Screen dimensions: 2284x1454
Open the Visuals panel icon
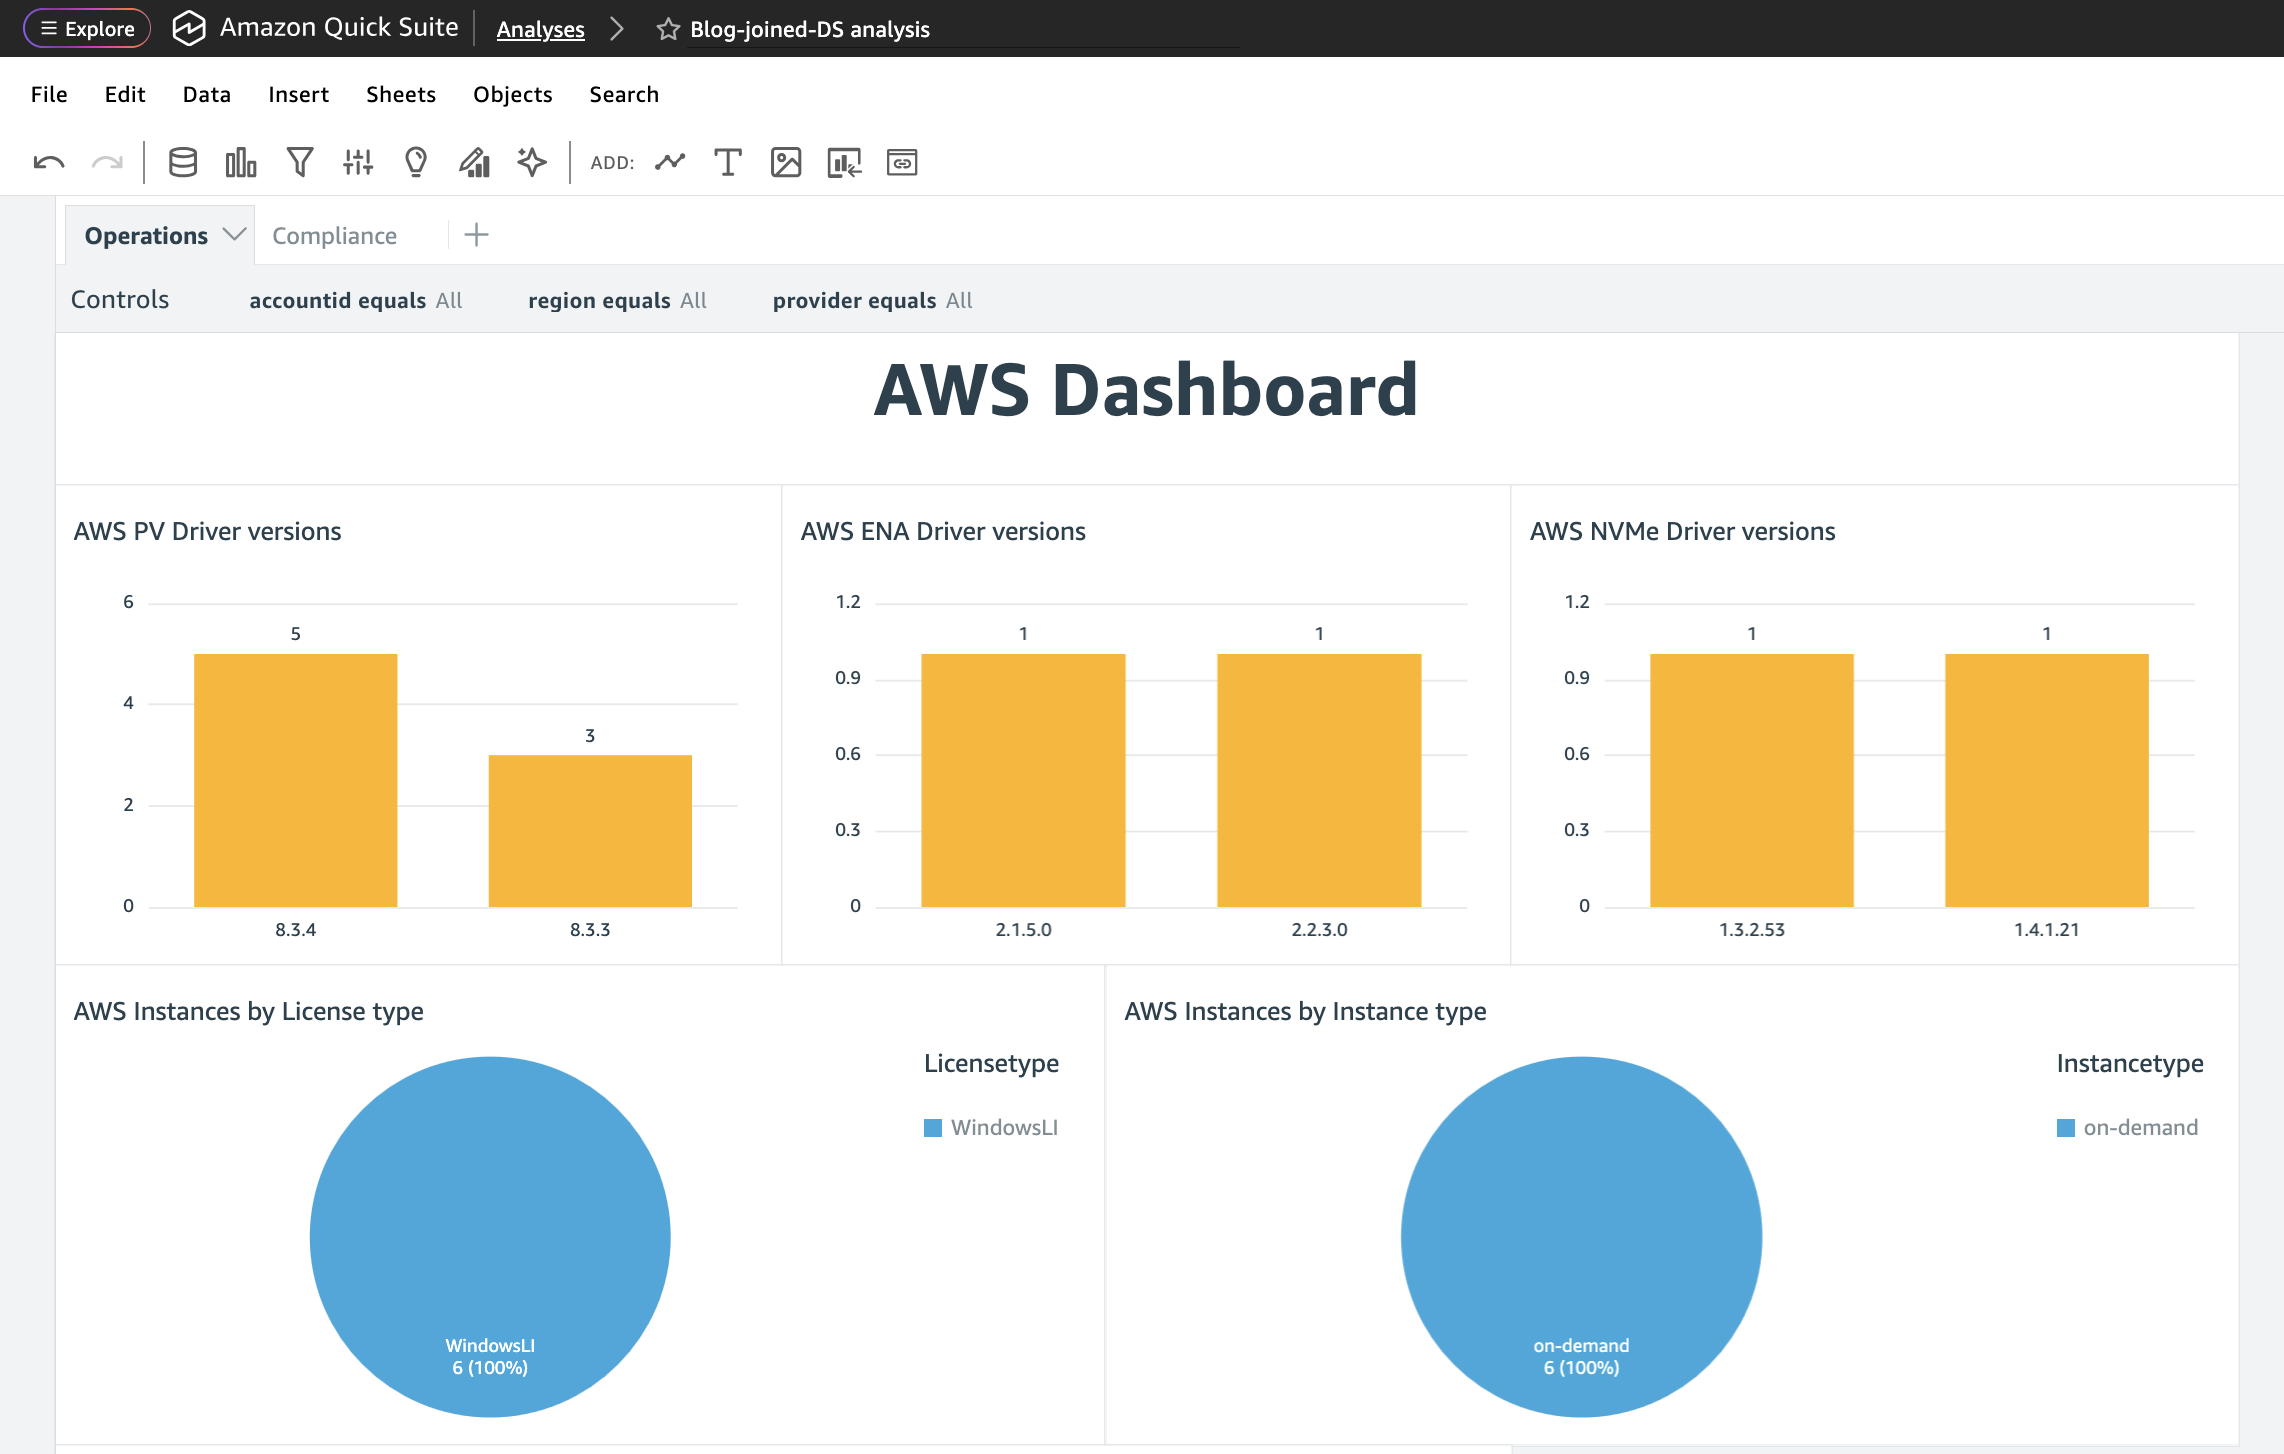[x=240, y=161]
